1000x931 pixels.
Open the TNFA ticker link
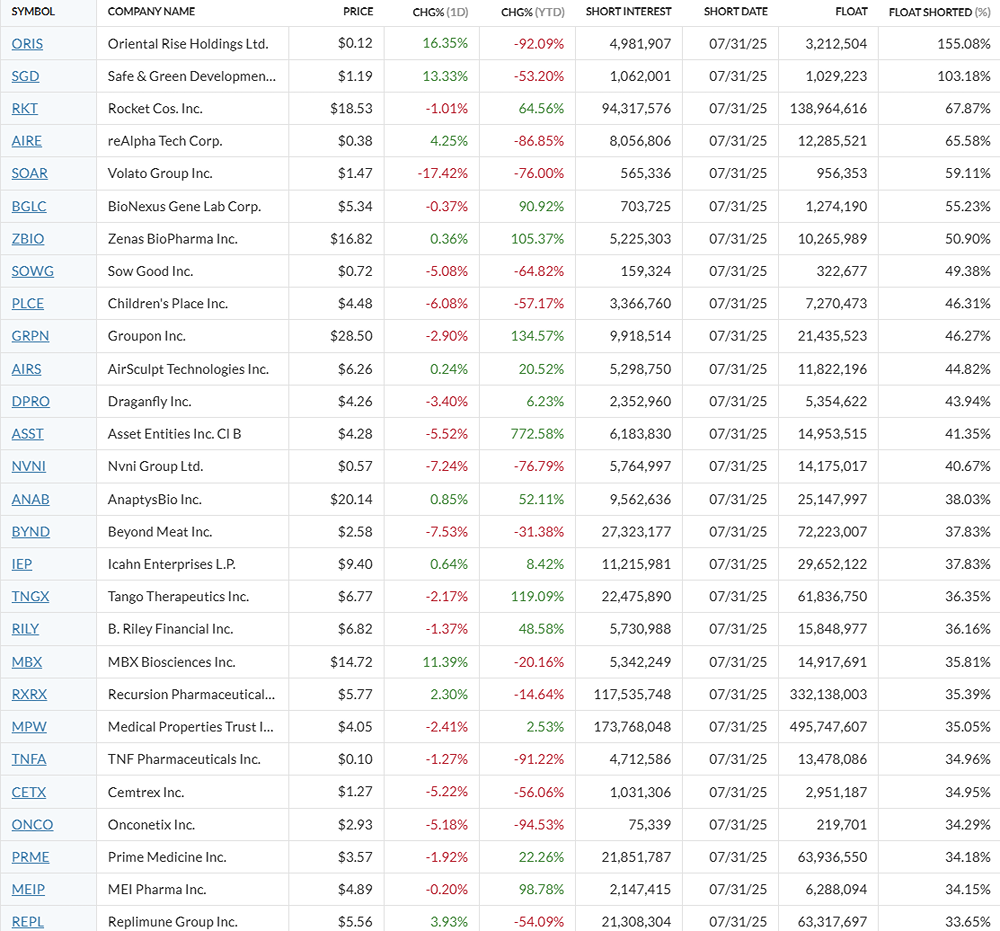29,760
